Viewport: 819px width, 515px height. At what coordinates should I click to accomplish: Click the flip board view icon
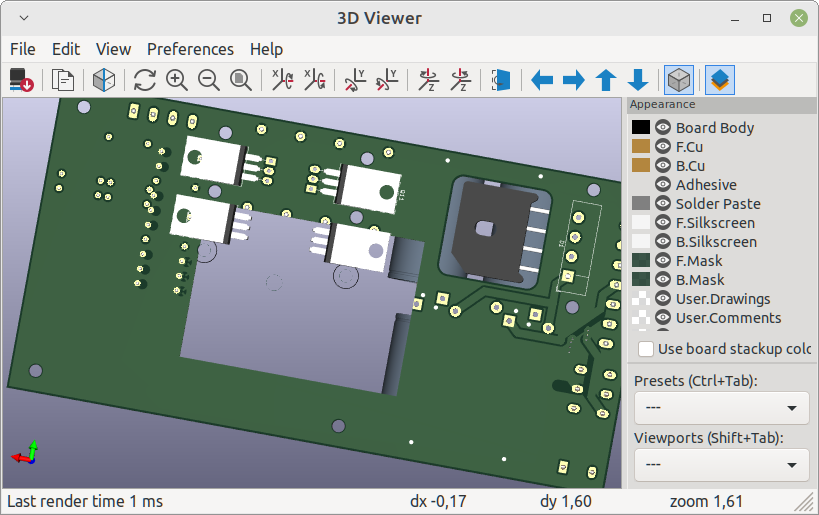[x=501, y=80]
